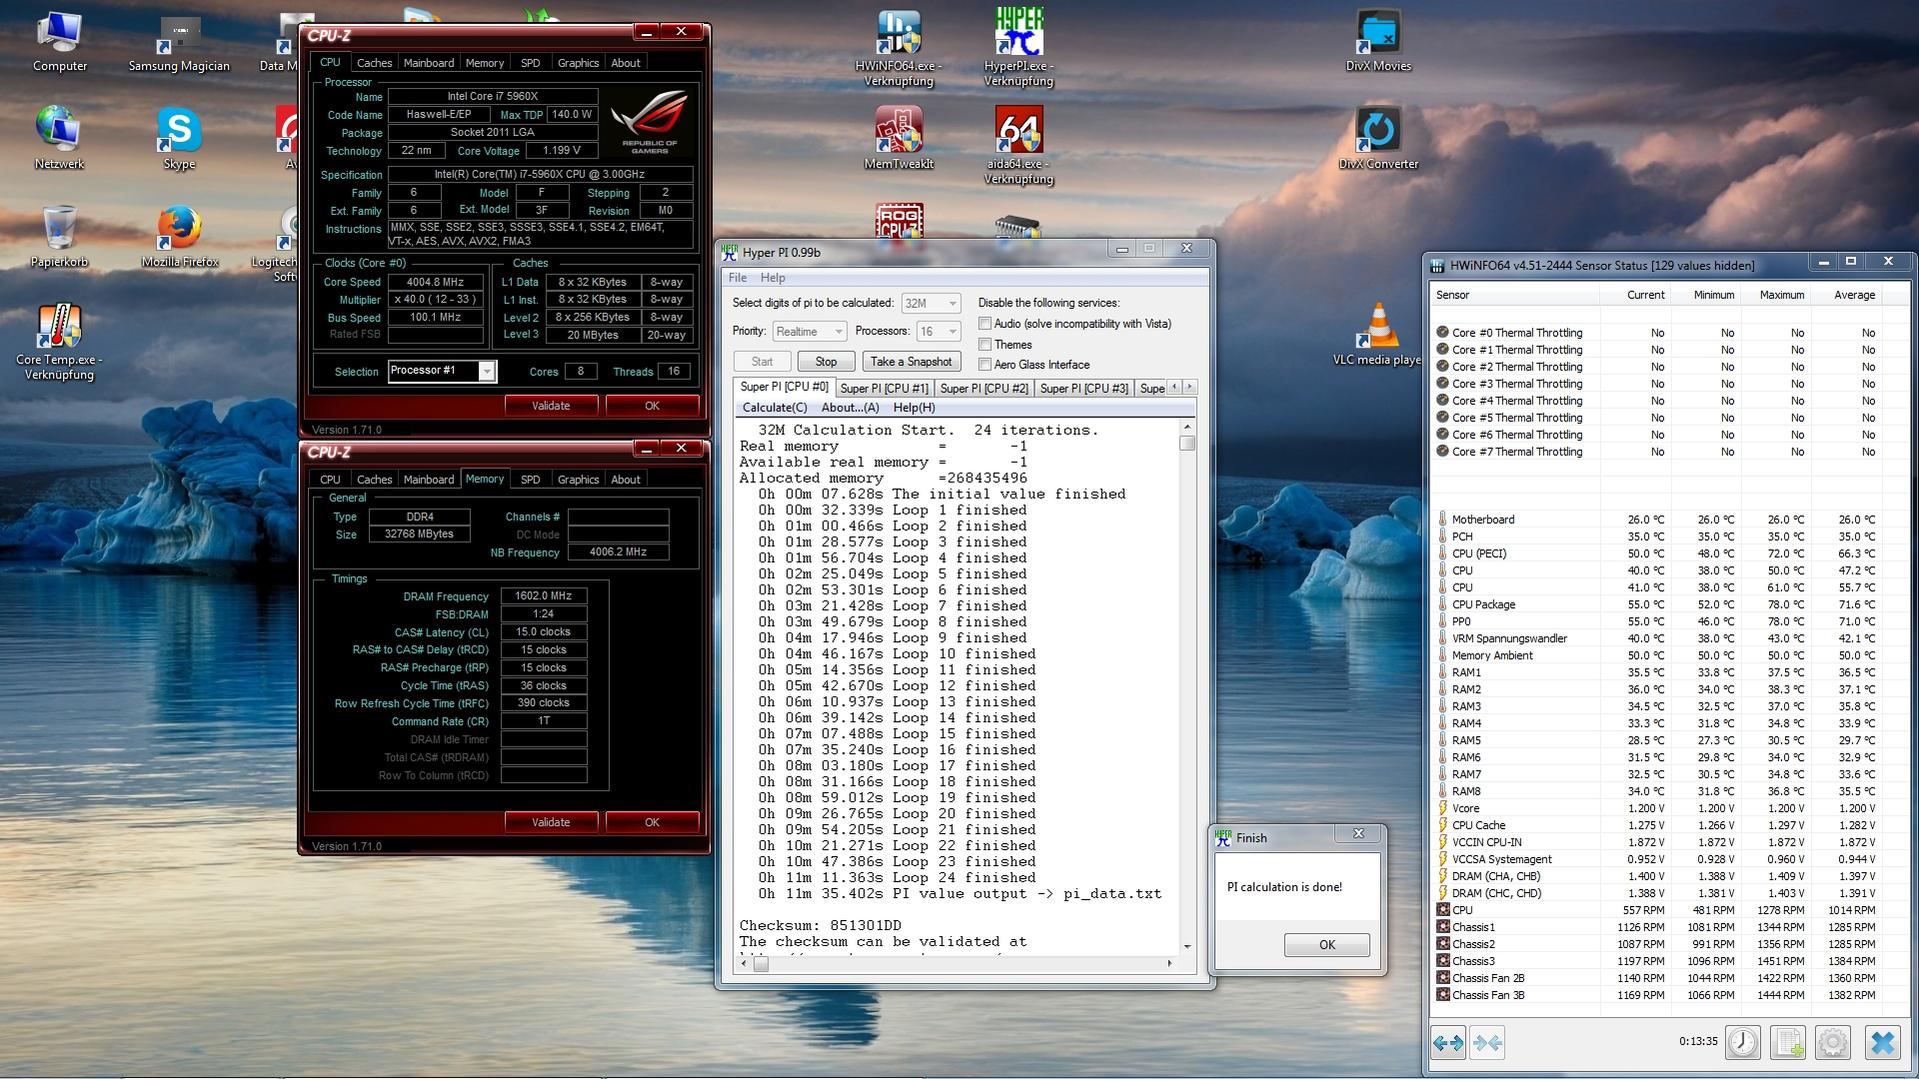Click the HWiNFO64 title bar icon

(1438, 265)
